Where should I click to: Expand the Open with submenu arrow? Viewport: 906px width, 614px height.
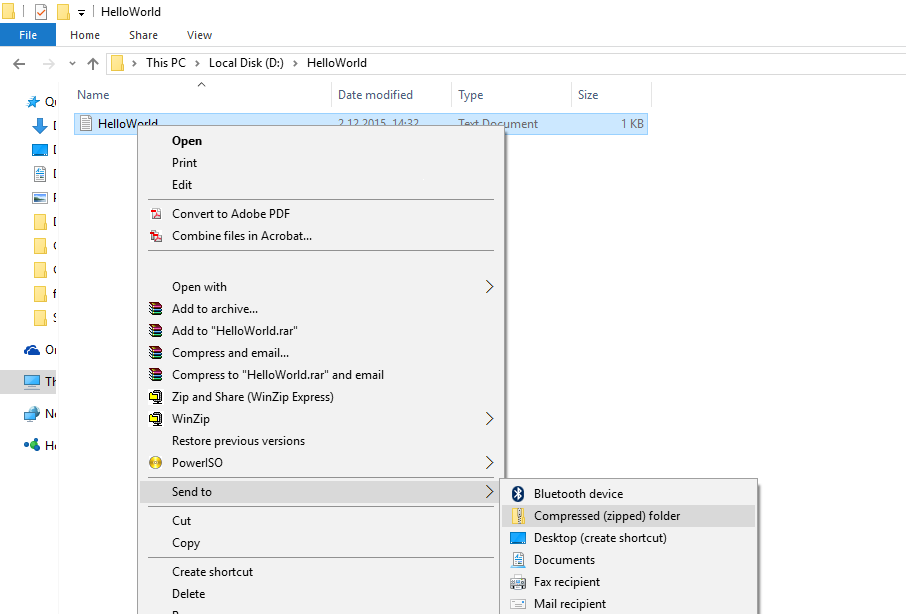coord(489,286)
